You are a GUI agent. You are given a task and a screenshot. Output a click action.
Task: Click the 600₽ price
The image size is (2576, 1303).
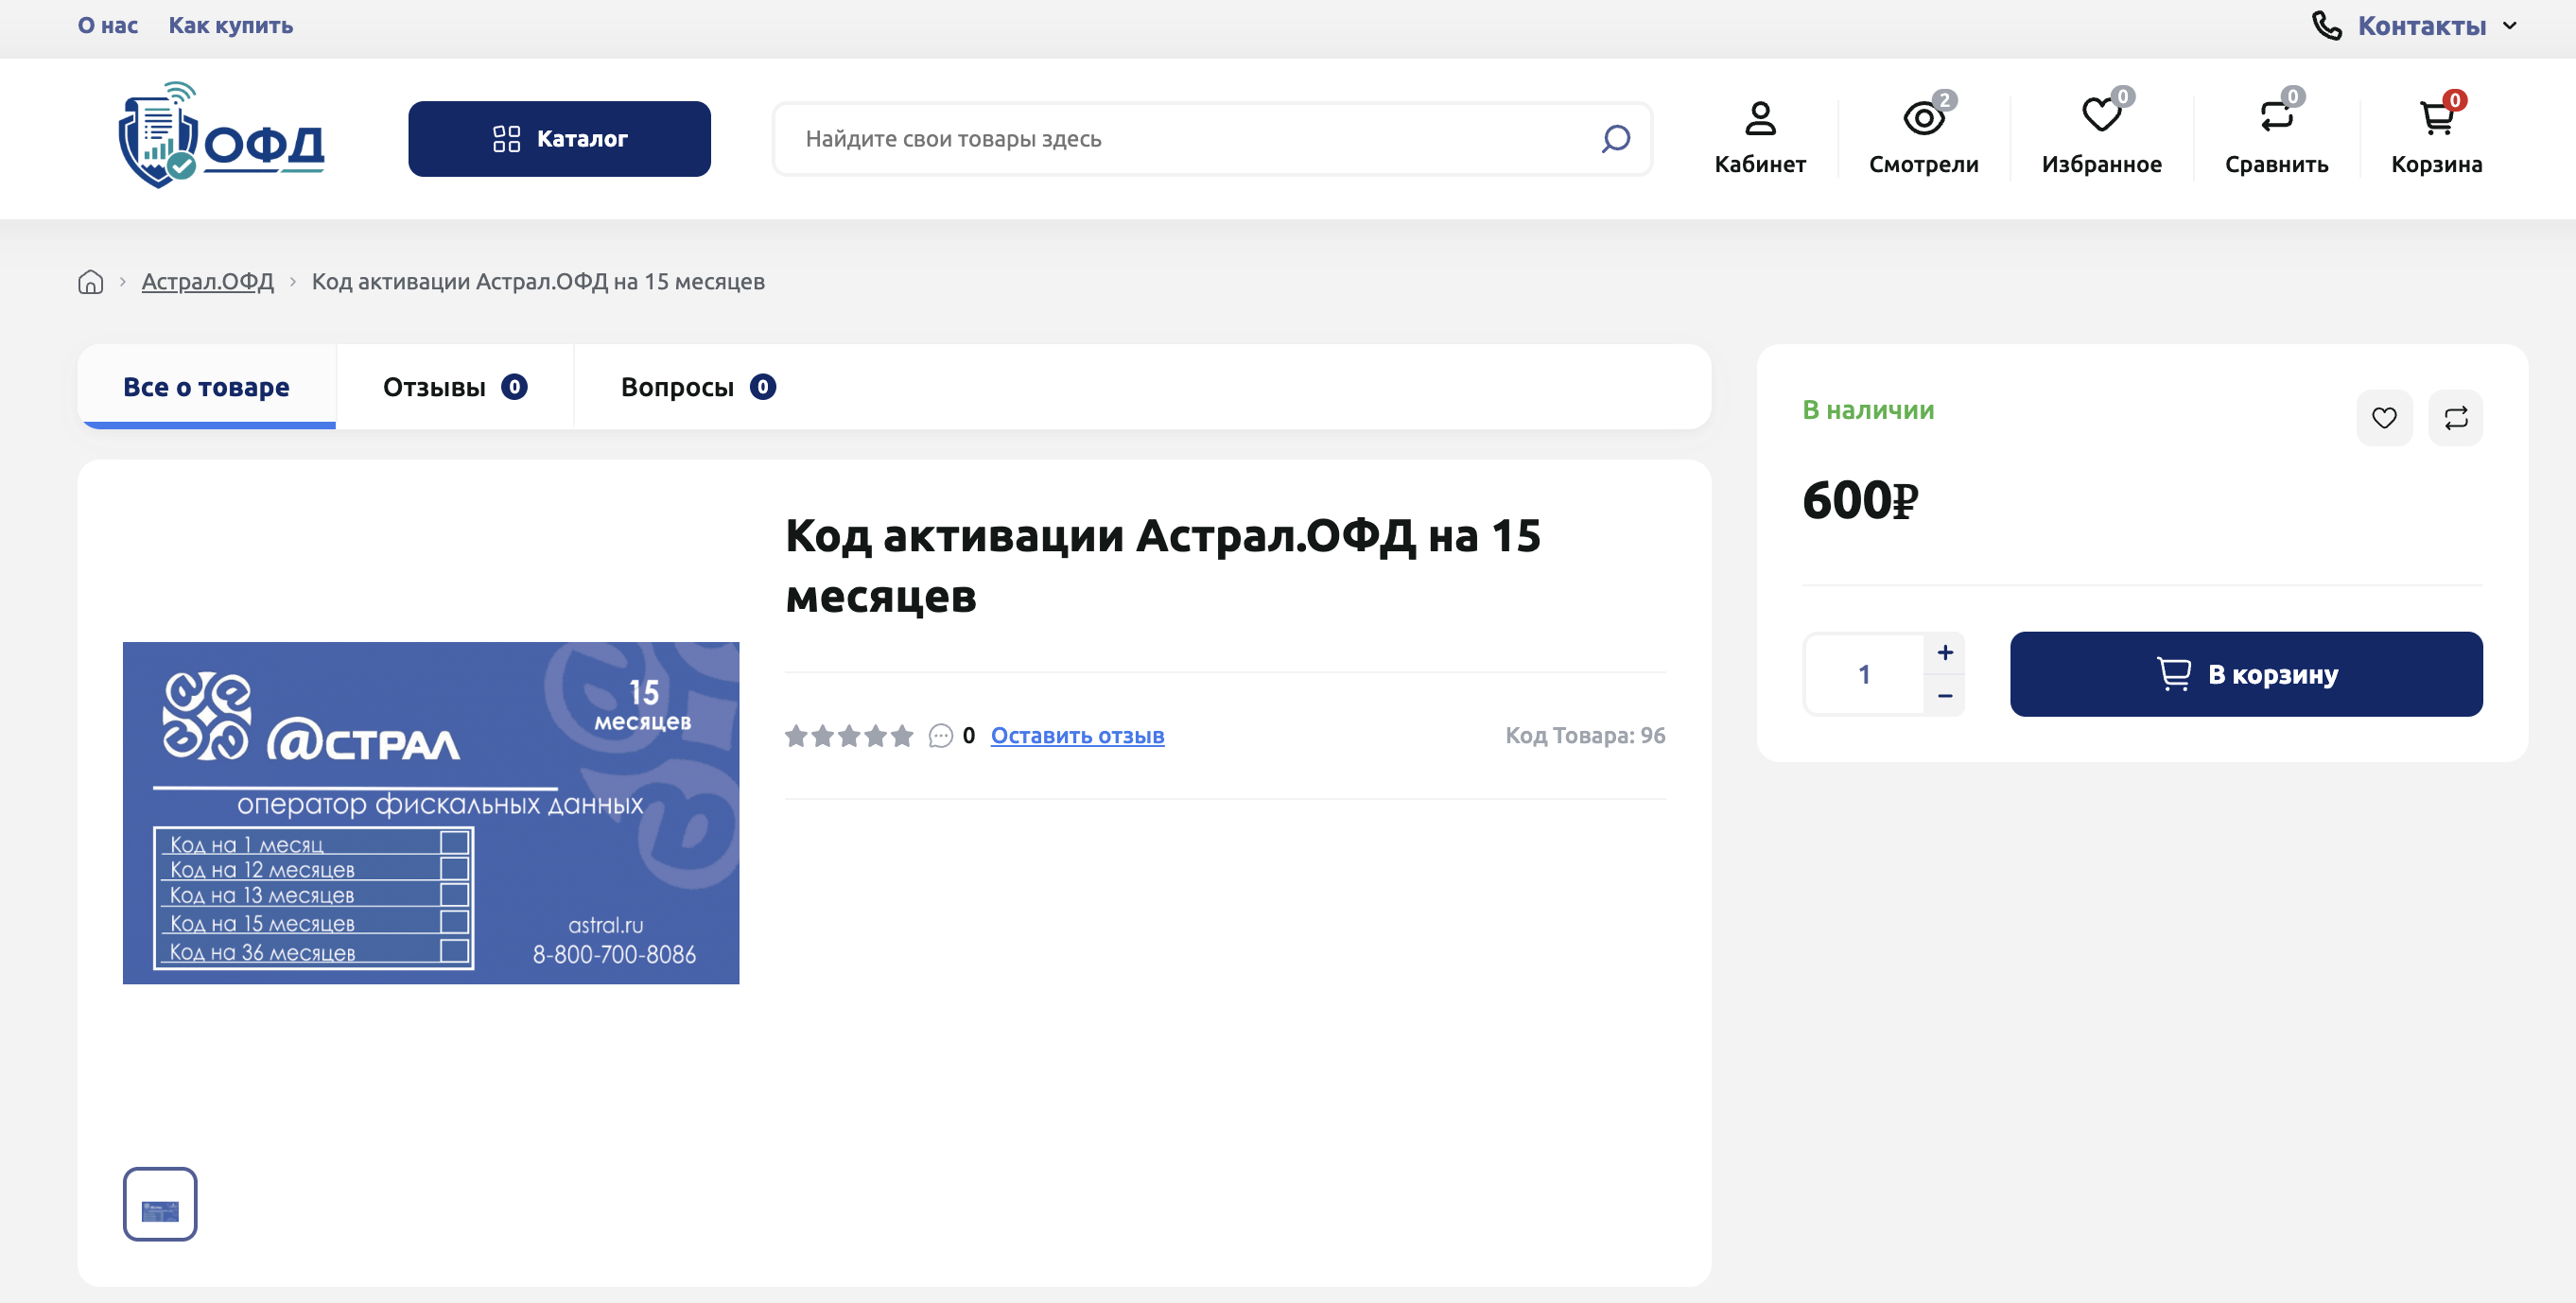tap(1860, 500)
